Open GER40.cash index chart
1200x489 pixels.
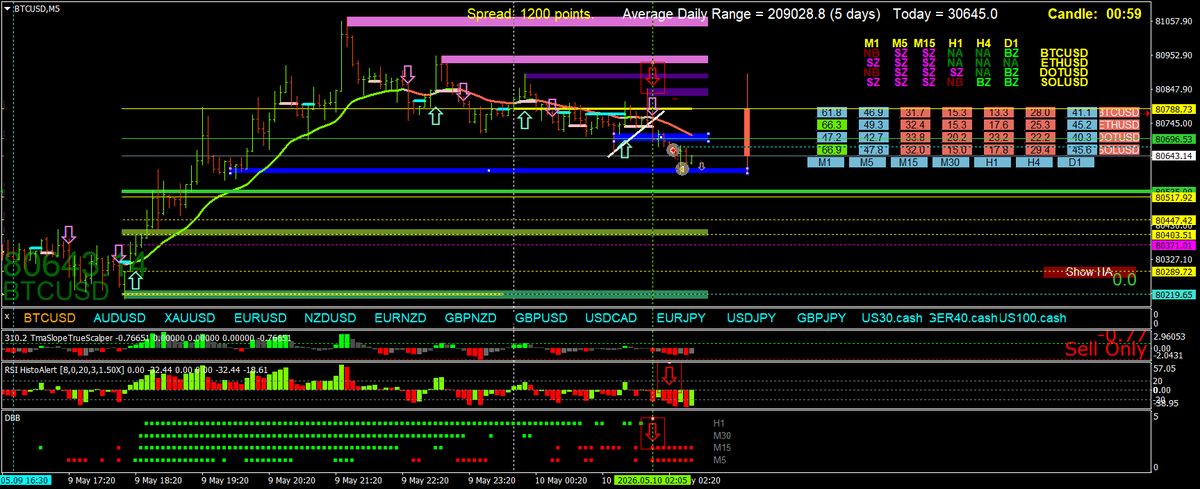[963, 317]
